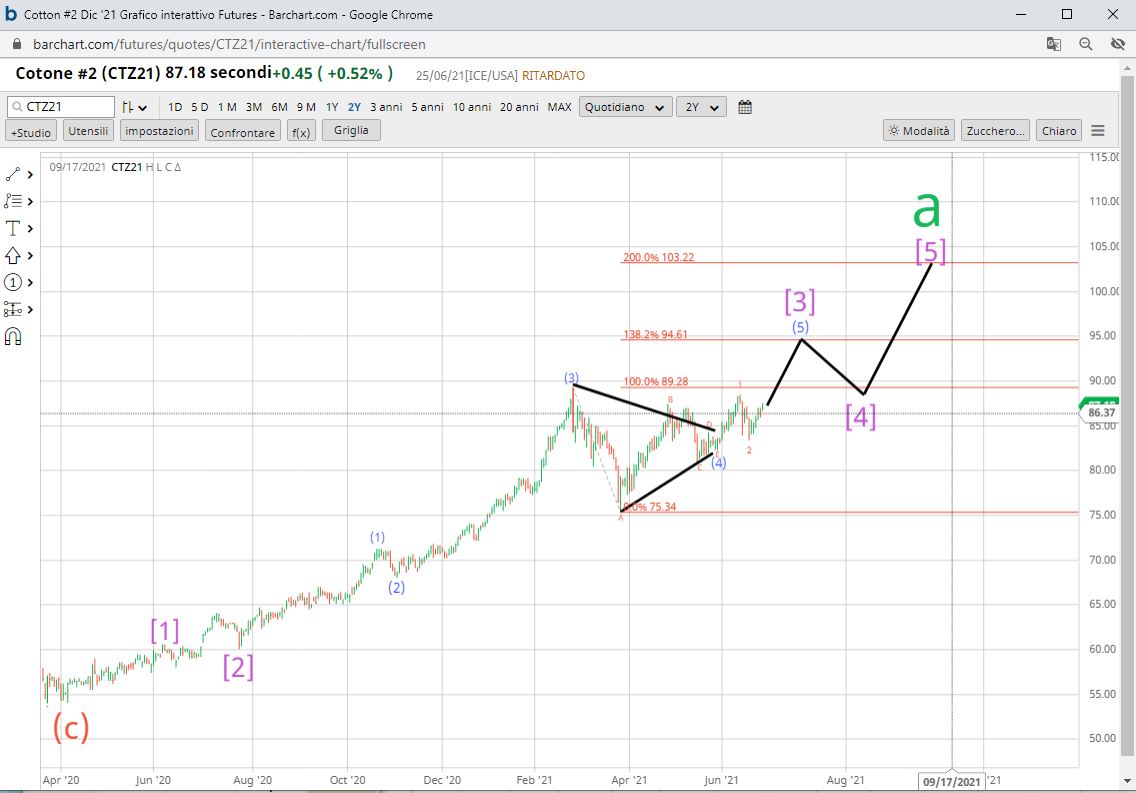Select the 5 anni time range
Screen dimensions: 1136x793
click(x=427, y=107)
